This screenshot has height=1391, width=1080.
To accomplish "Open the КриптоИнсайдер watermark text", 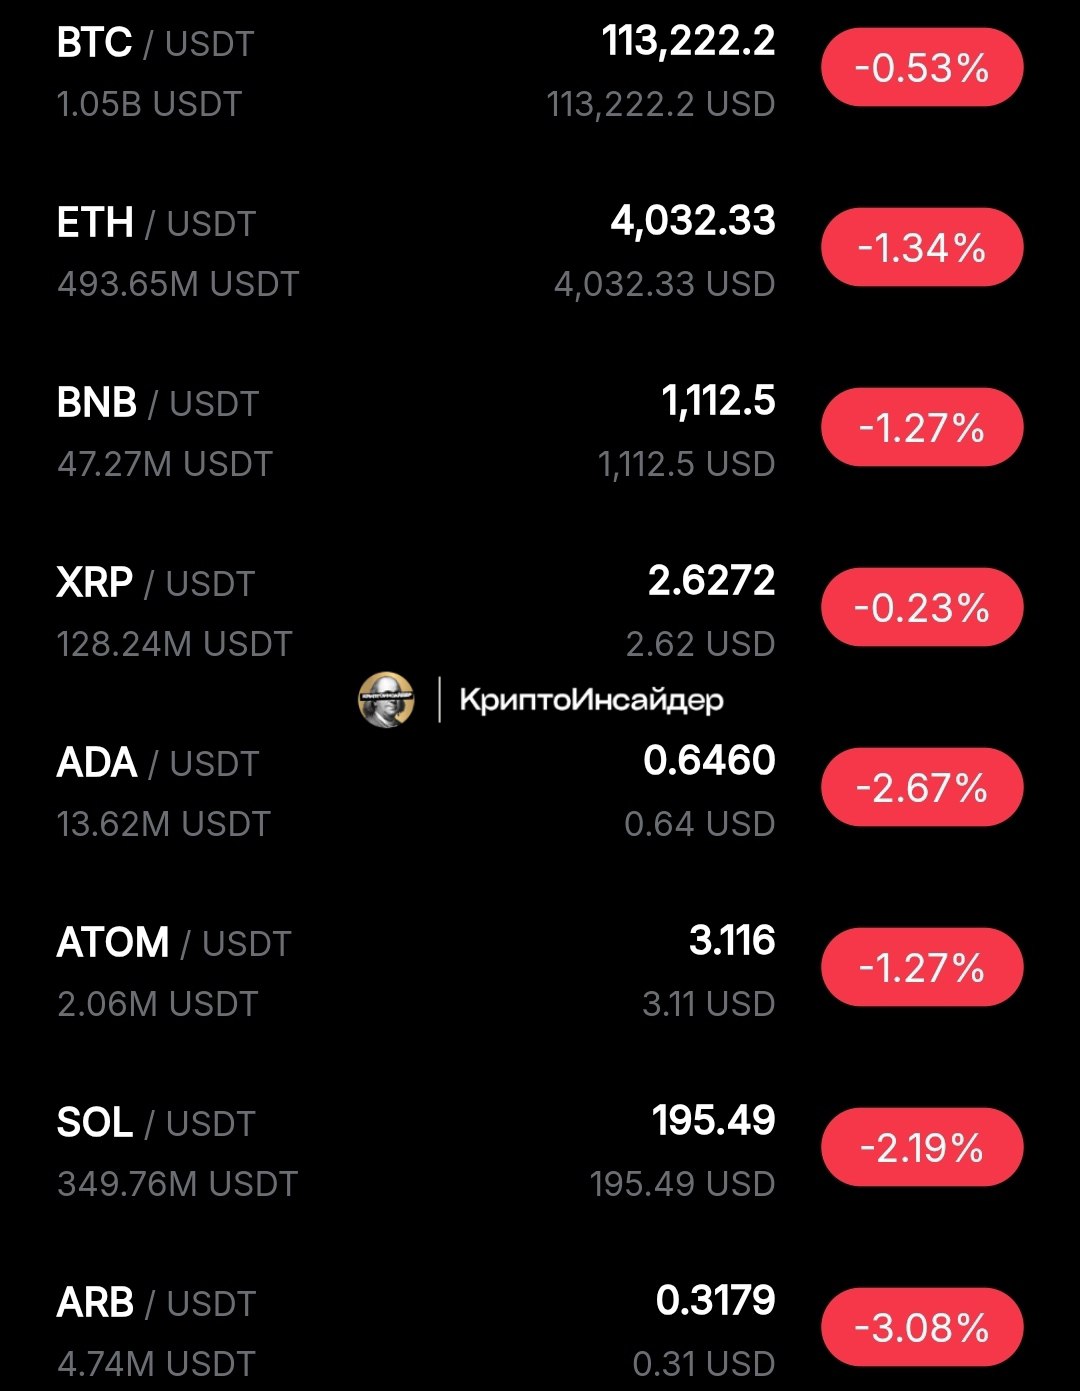I will click(x=591, y=699).
